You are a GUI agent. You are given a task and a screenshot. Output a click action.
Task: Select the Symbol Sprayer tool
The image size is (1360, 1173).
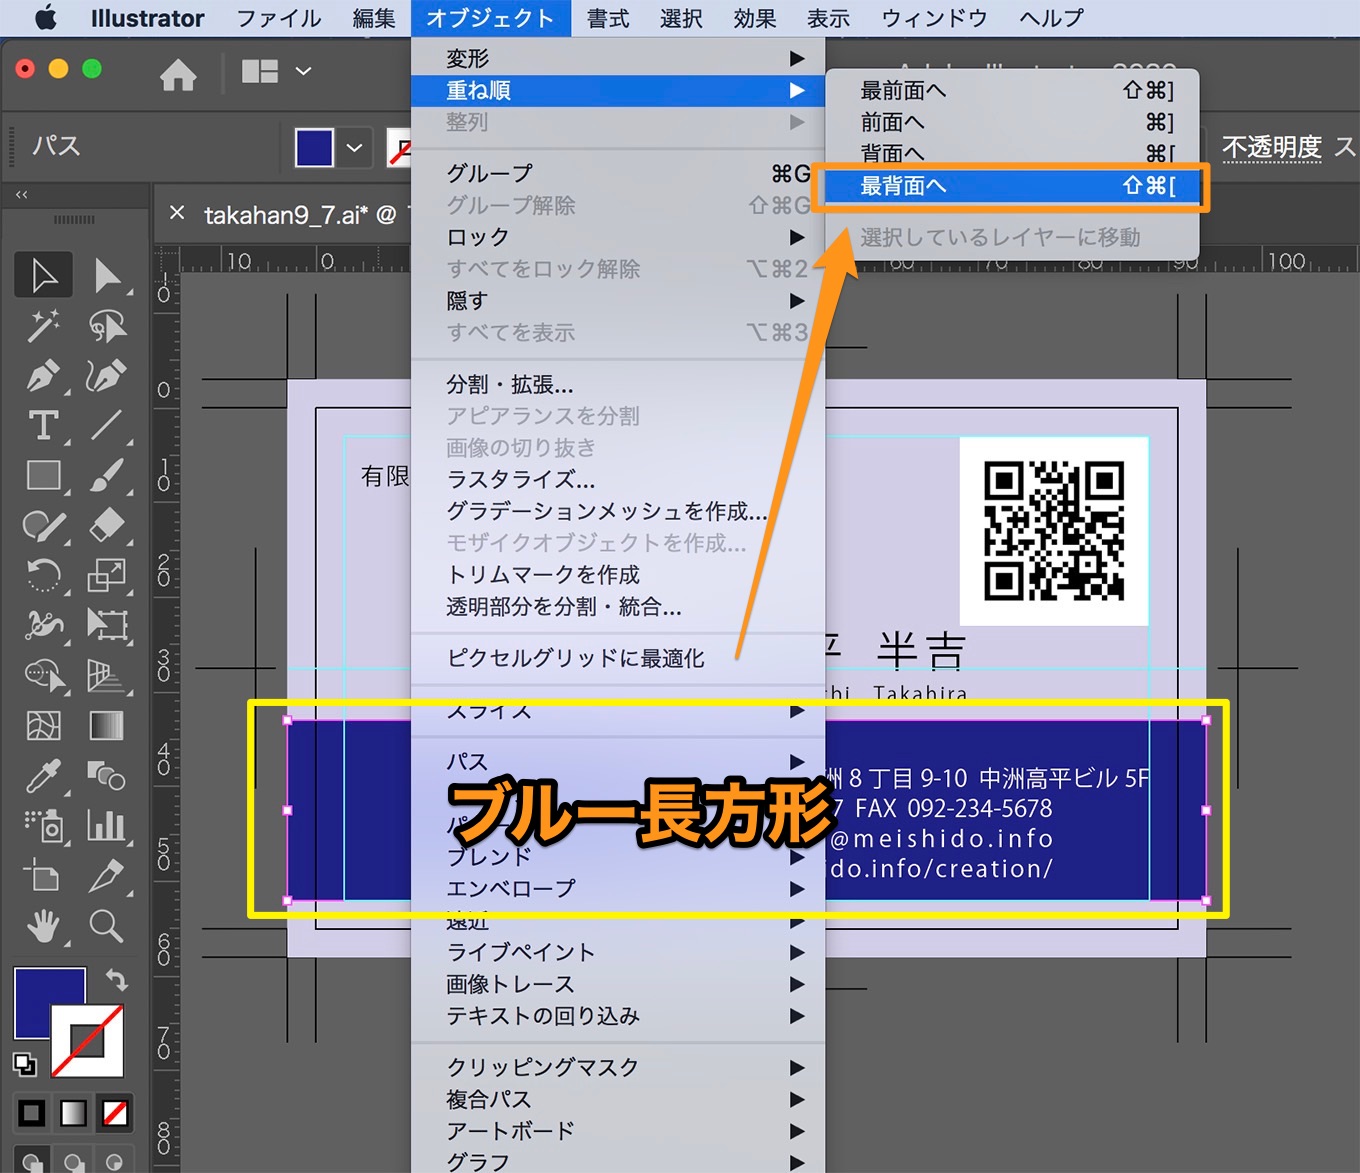click(x=43, y=825)
